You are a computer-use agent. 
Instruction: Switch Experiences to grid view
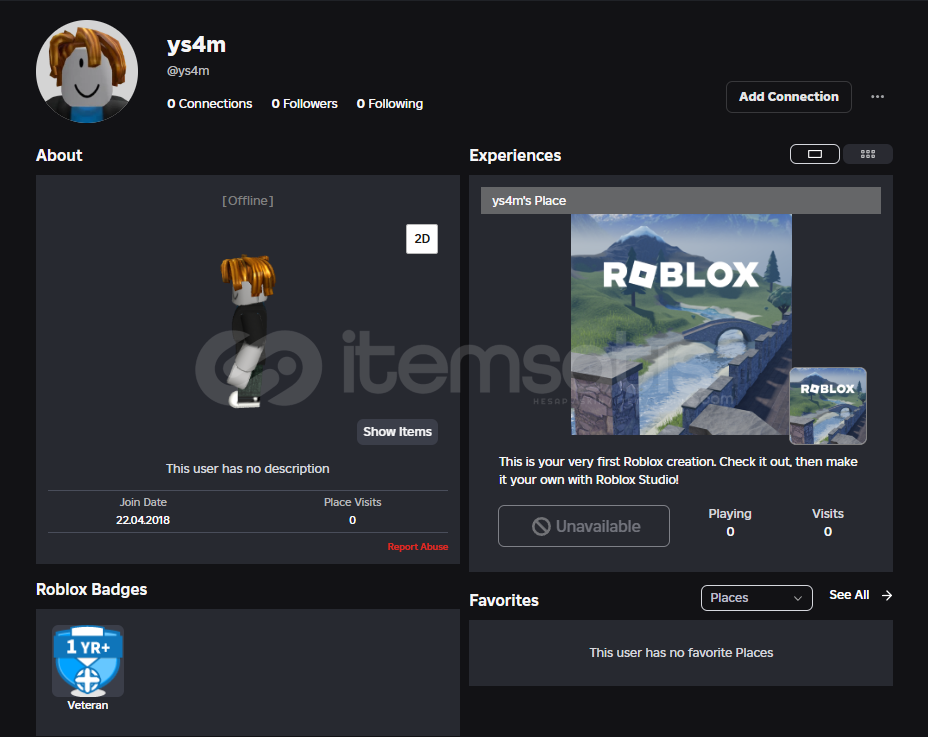(868, 154)
